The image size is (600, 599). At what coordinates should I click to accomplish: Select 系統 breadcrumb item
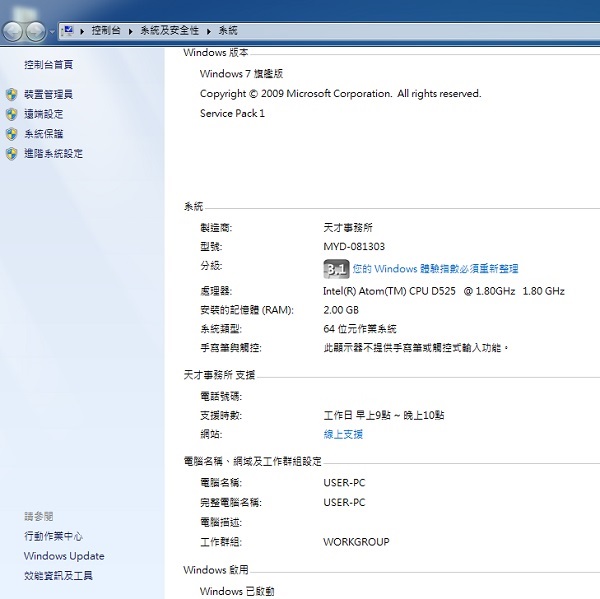tap(228, 31)
